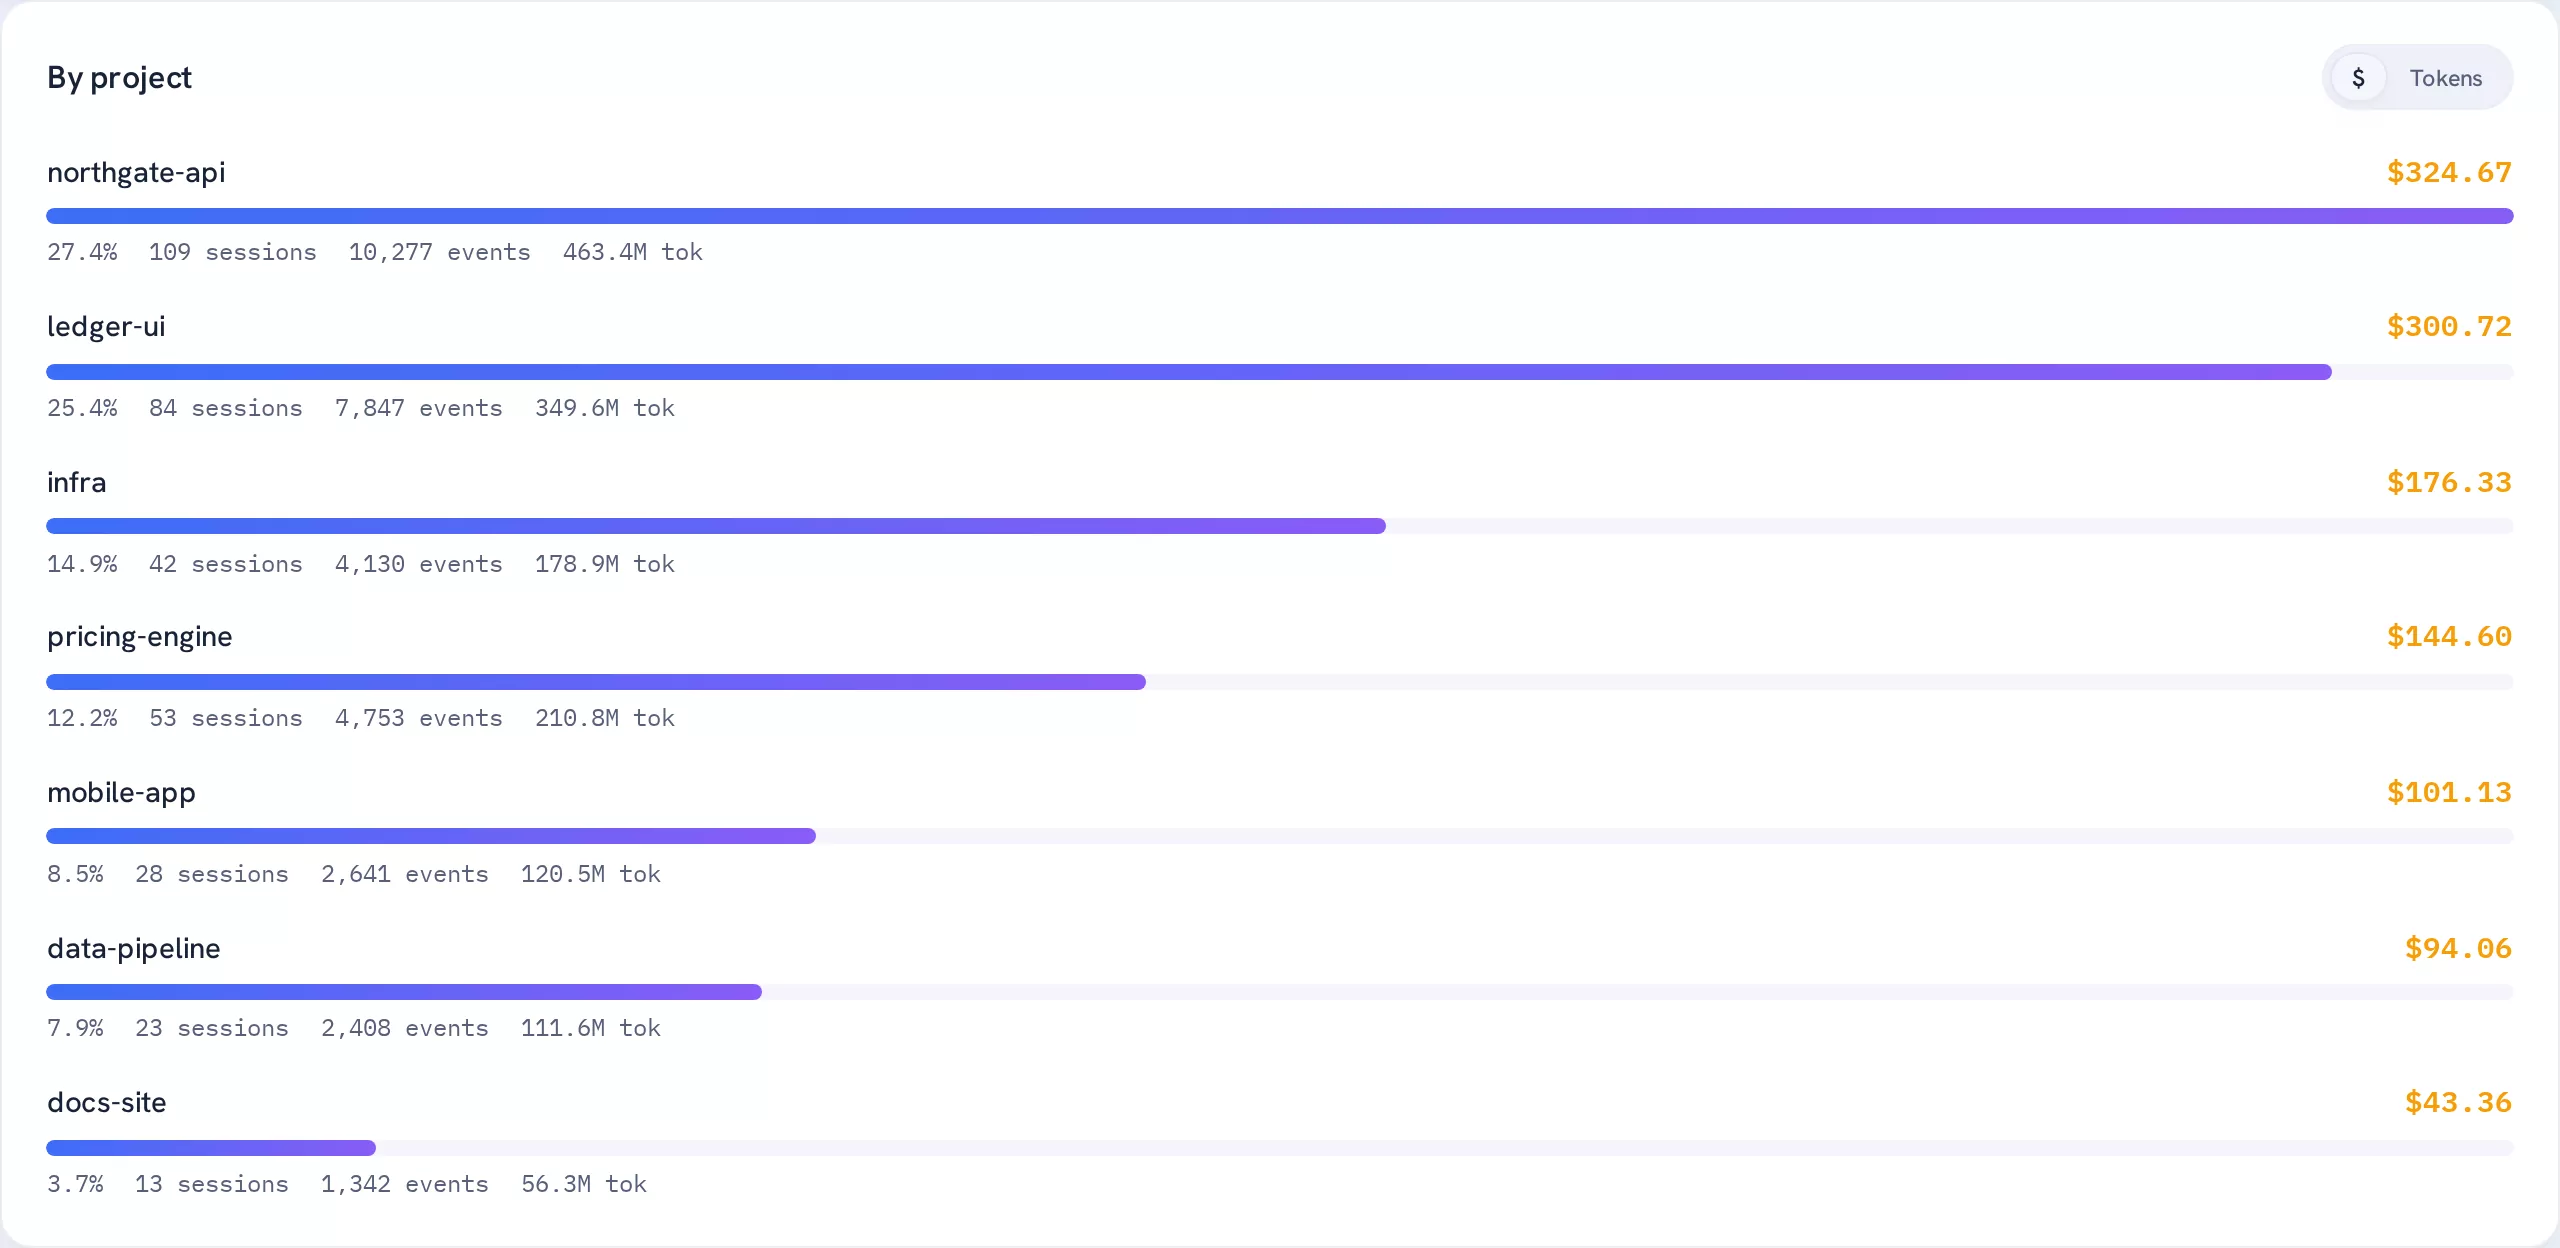Click the 463.4M tok label
2560x1248 pixels.
633,252
